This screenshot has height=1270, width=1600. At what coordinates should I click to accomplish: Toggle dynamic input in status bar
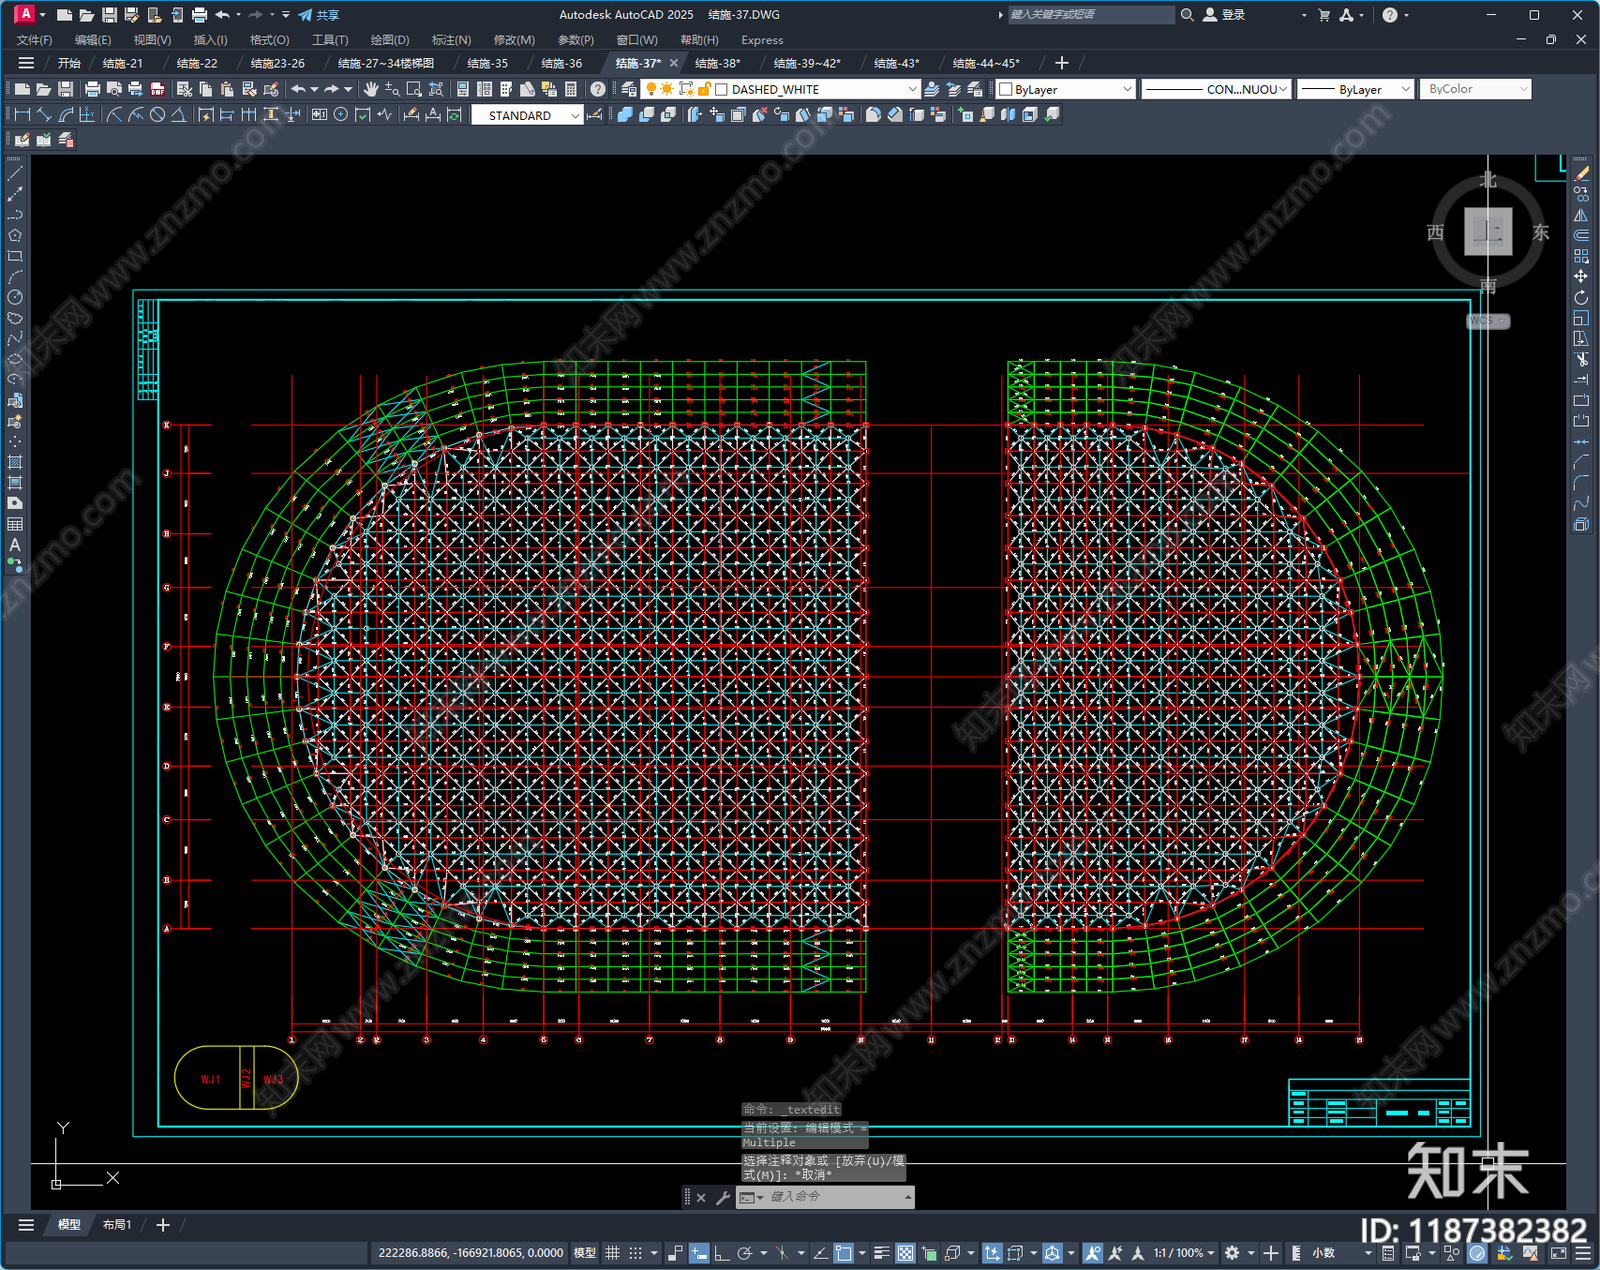699,1253
